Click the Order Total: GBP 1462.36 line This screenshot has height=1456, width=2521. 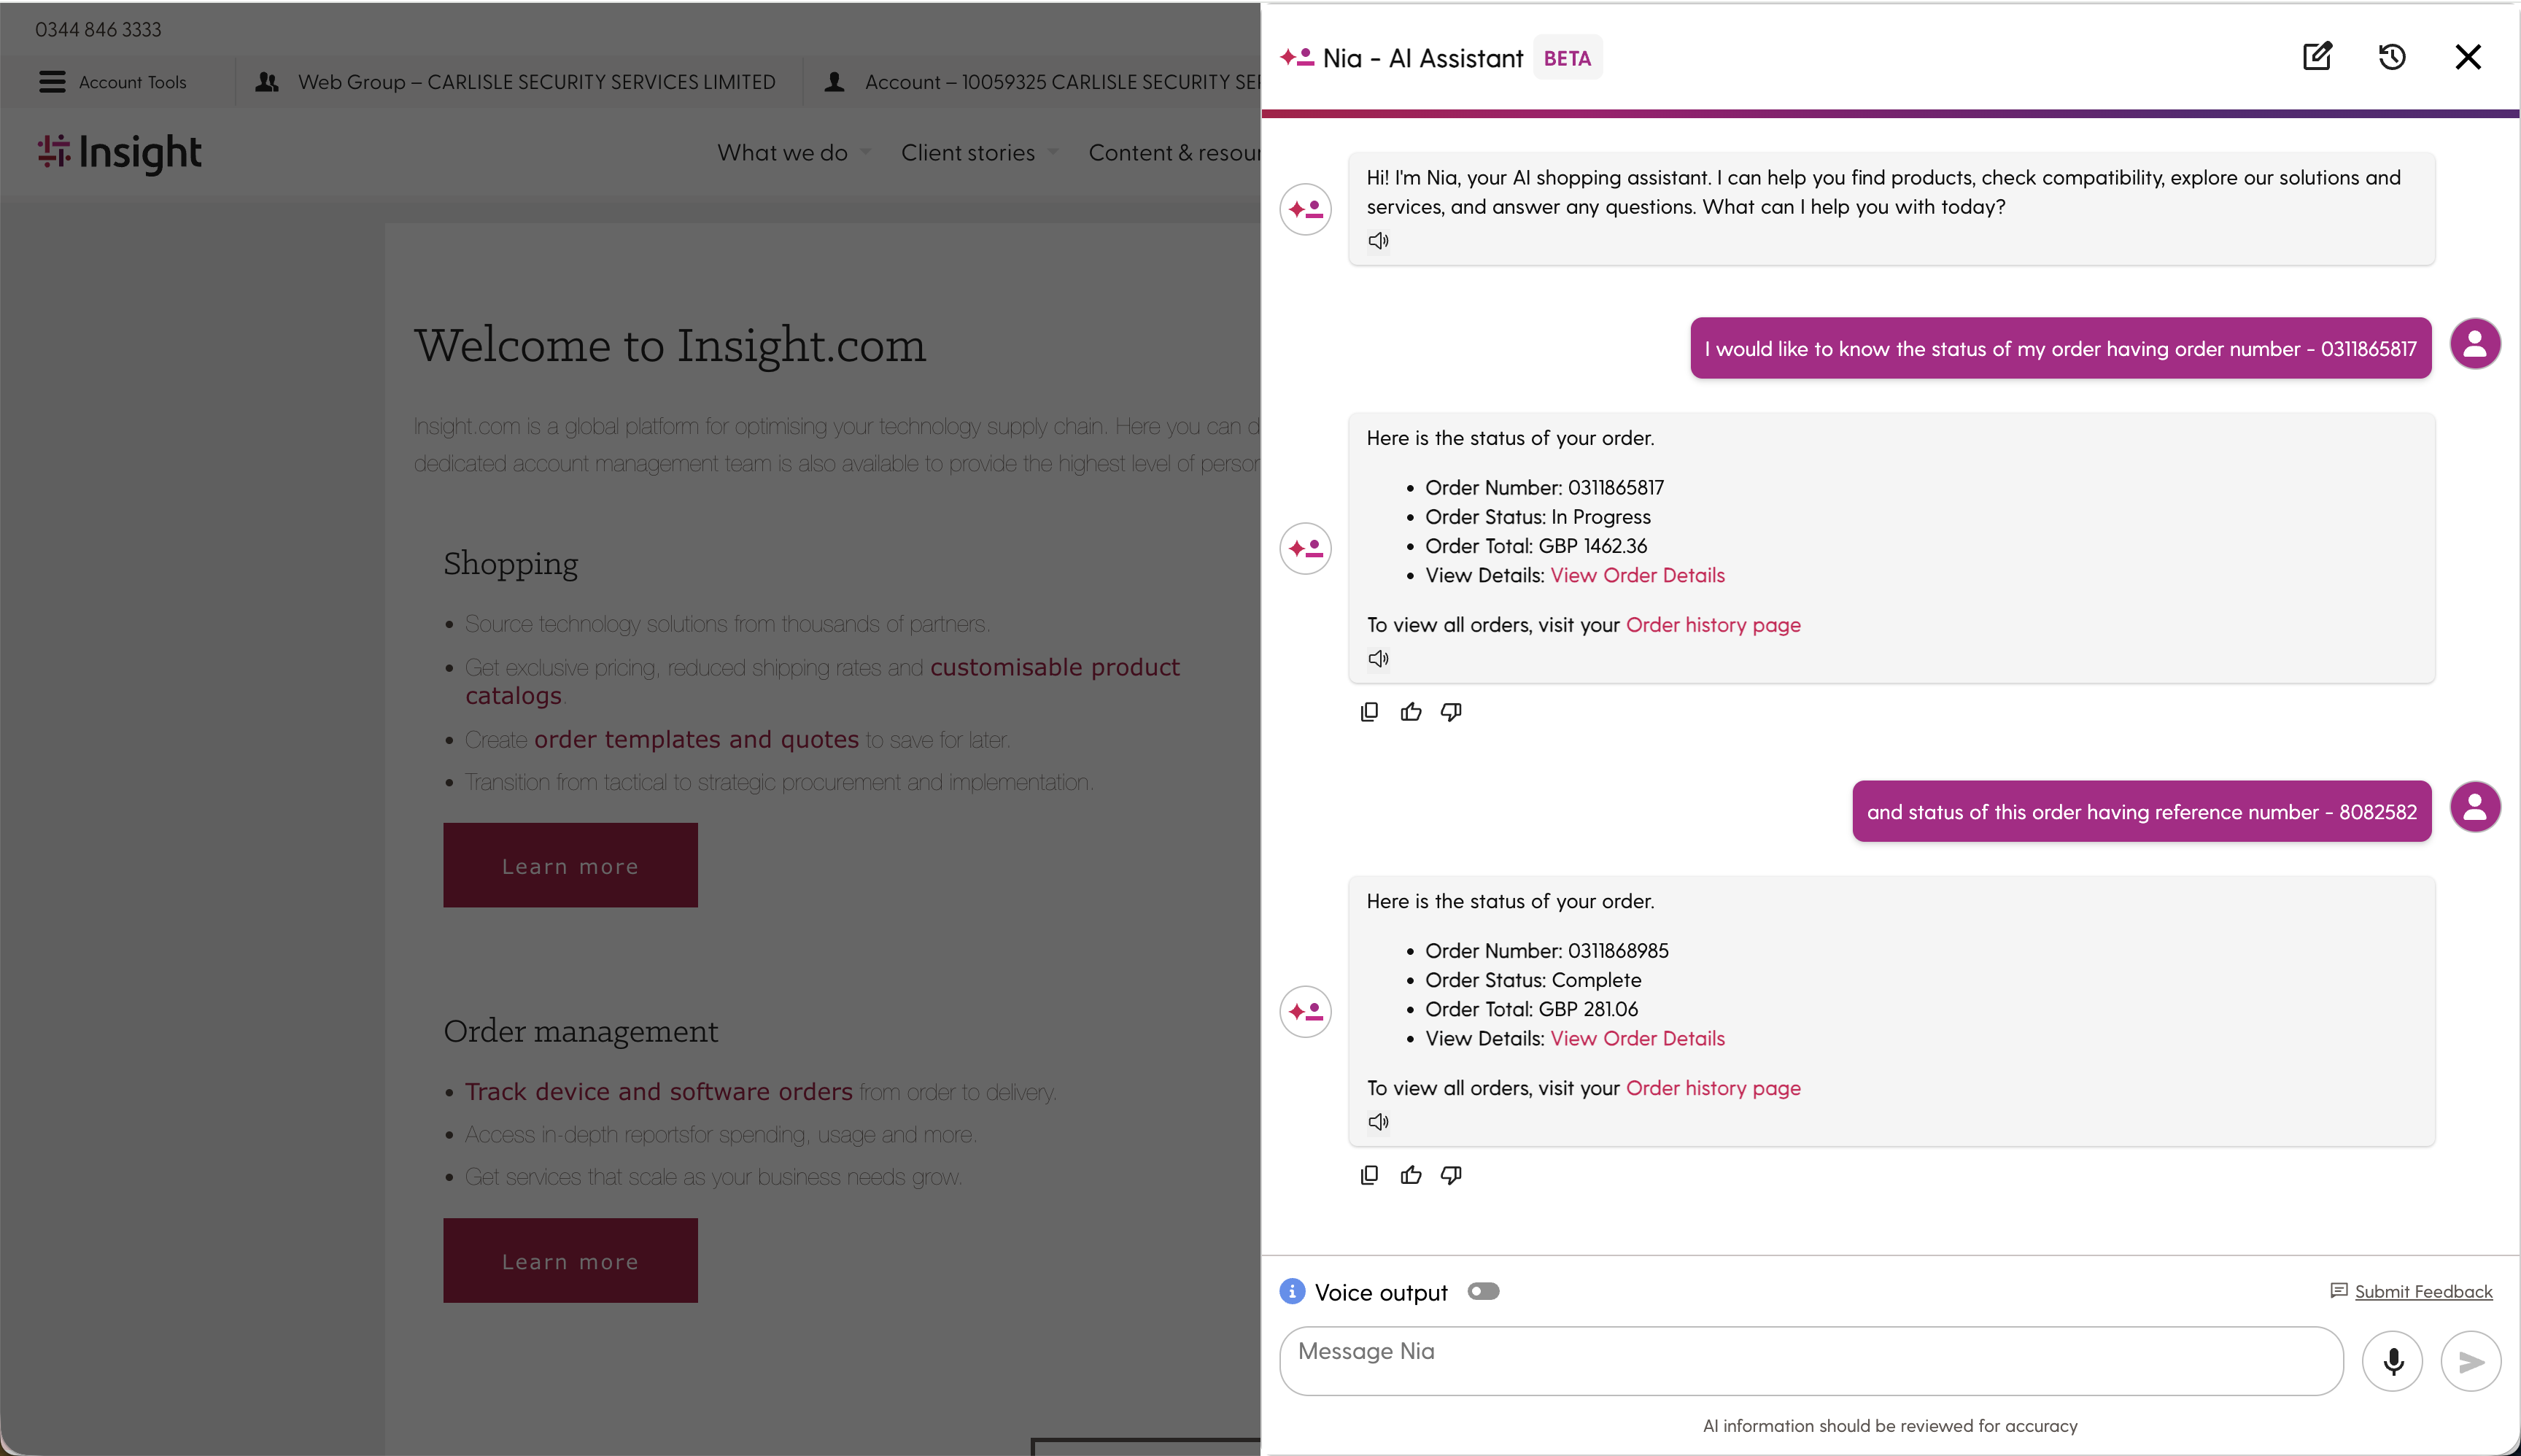pos(1536,546)
